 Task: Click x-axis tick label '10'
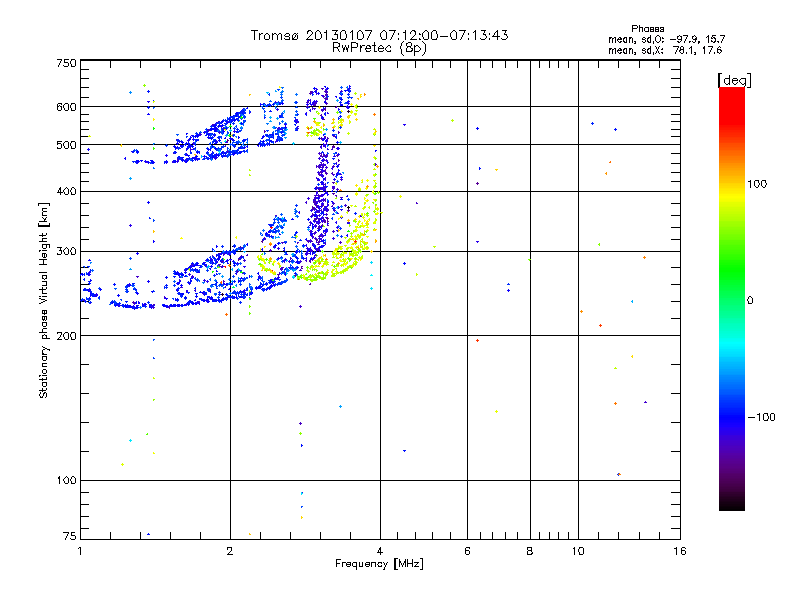(x=578, y=551)
